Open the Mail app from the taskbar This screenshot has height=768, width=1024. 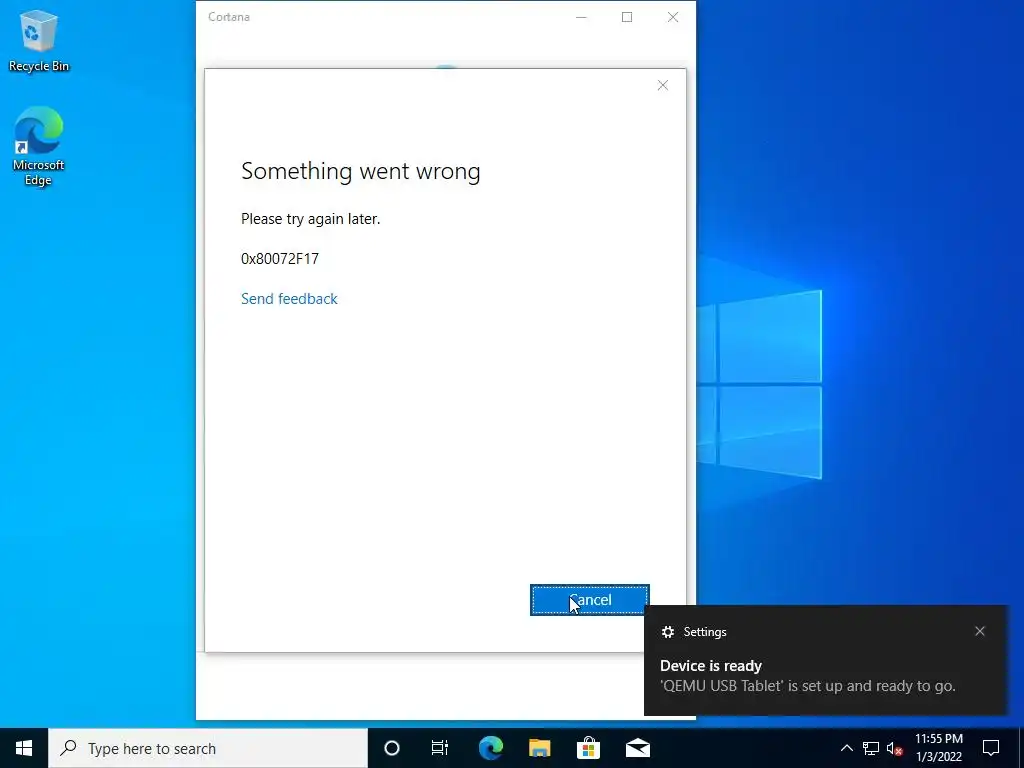[x=637, y=748]
